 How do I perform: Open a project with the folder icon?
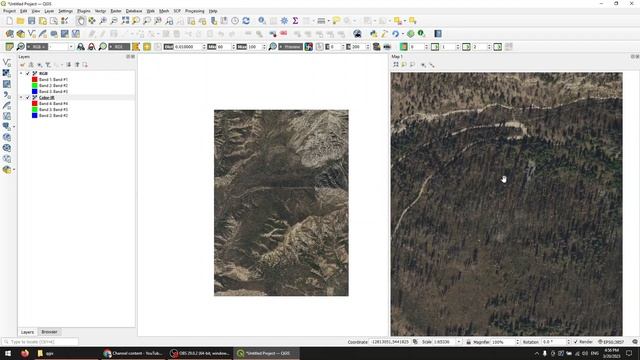click(x=20, y=20)
